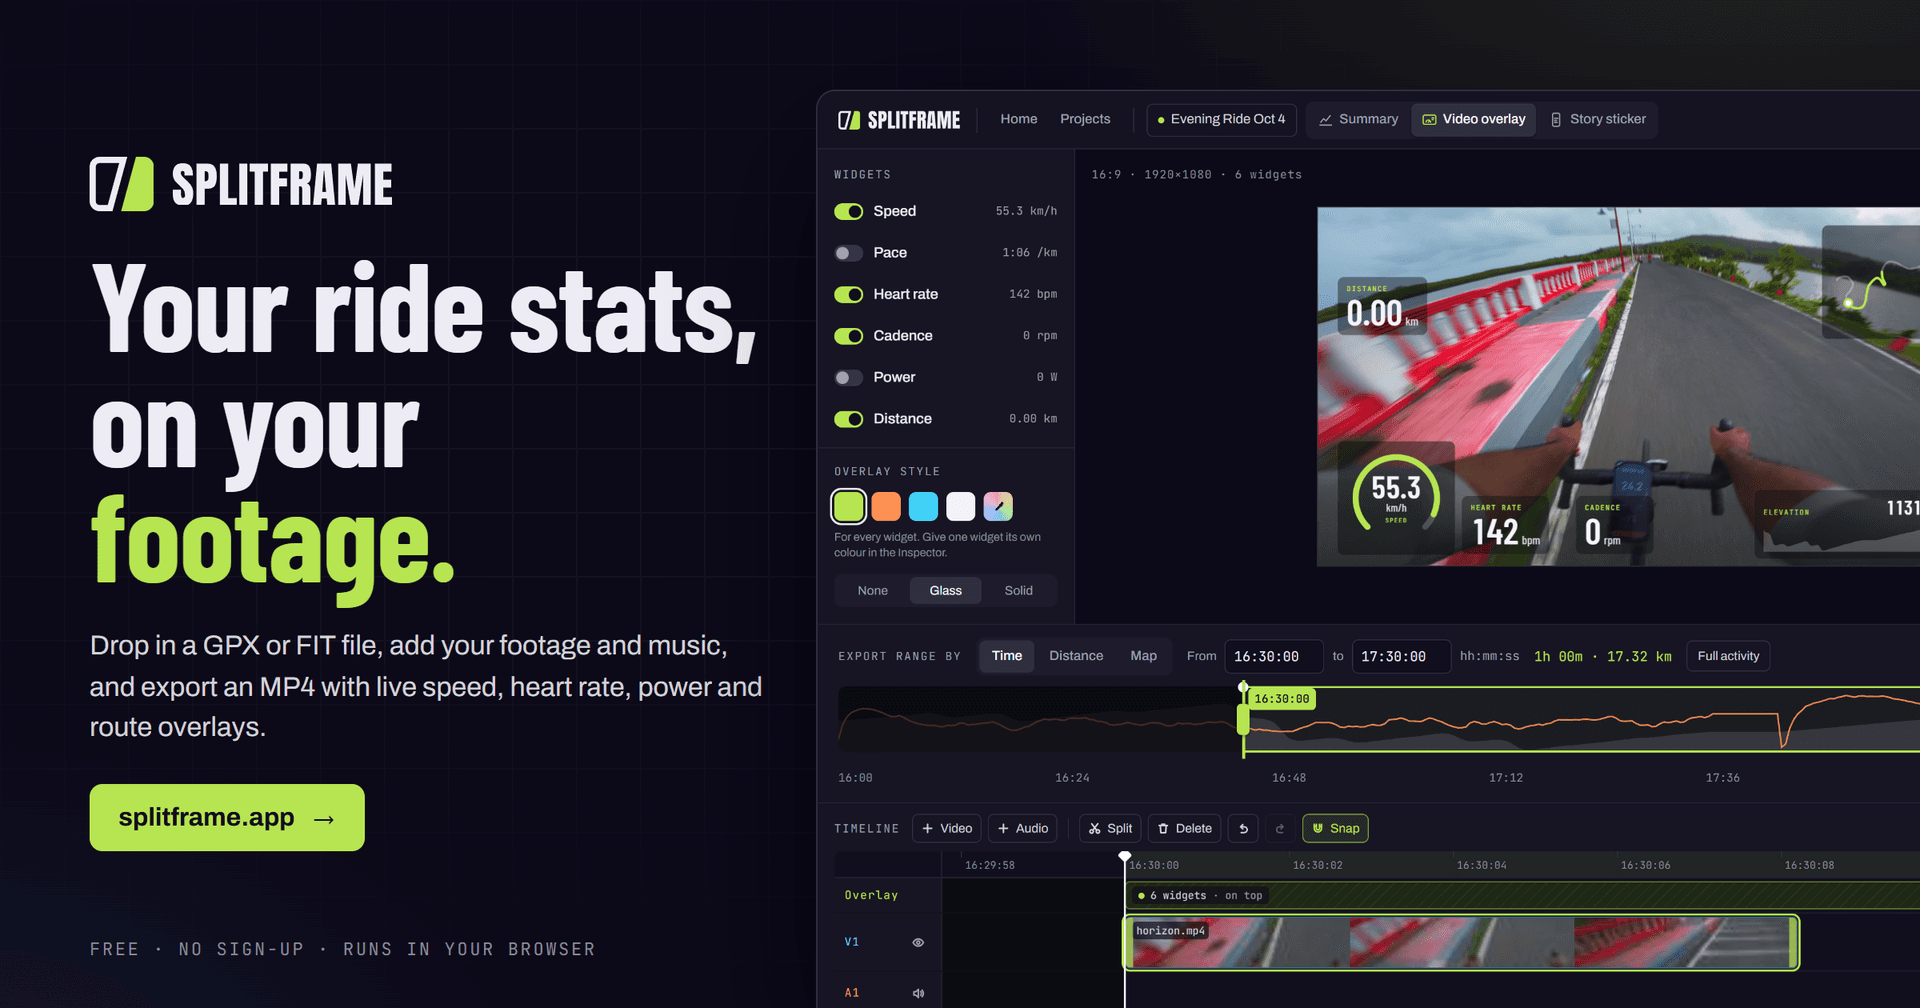The width and height of the screenshot is (1920, 1008).
Task: Switch to the Story sticker tab
Action: click(1597, 119)
